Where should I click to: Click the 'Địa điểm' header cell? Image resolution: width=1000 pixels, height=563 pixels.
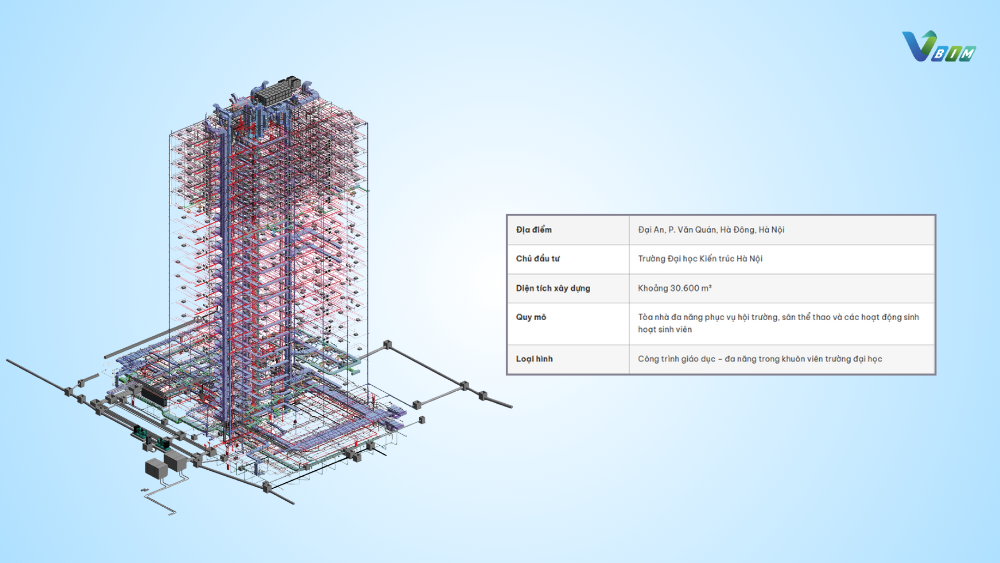click(x=568, y=230)
